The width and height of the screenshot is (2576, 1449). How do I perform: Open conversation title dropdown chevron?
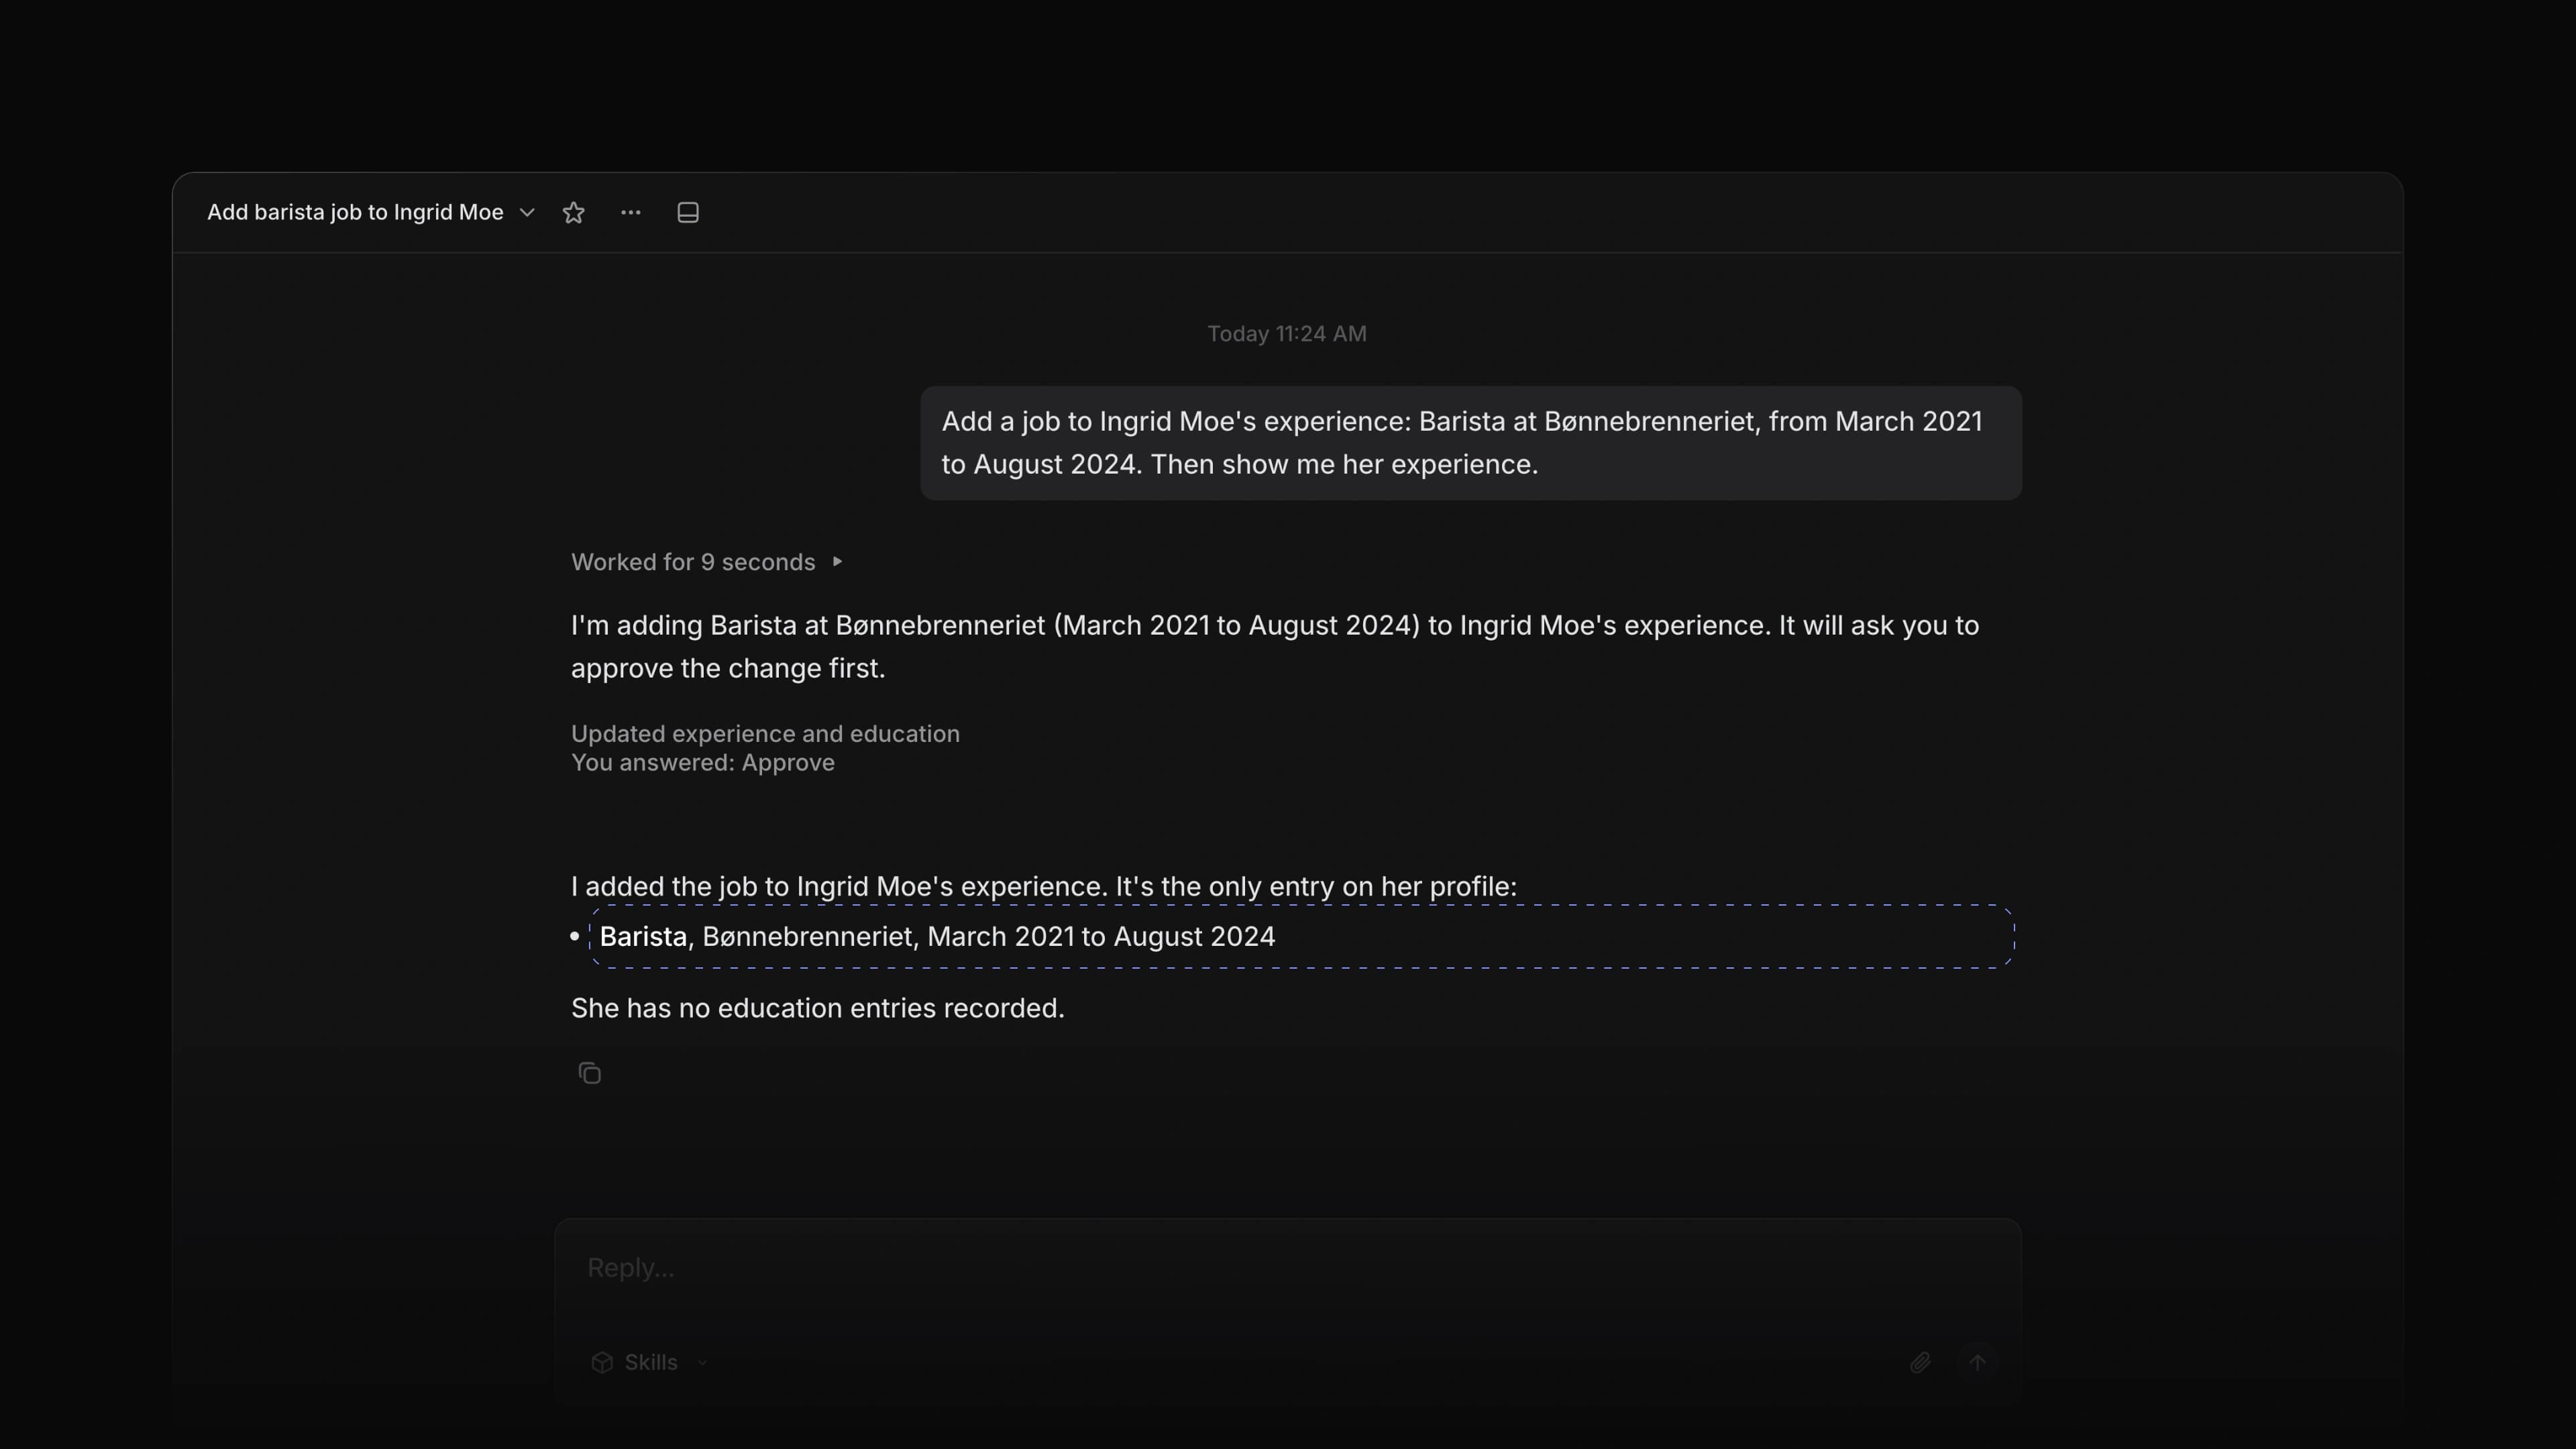tap(527, 212)
